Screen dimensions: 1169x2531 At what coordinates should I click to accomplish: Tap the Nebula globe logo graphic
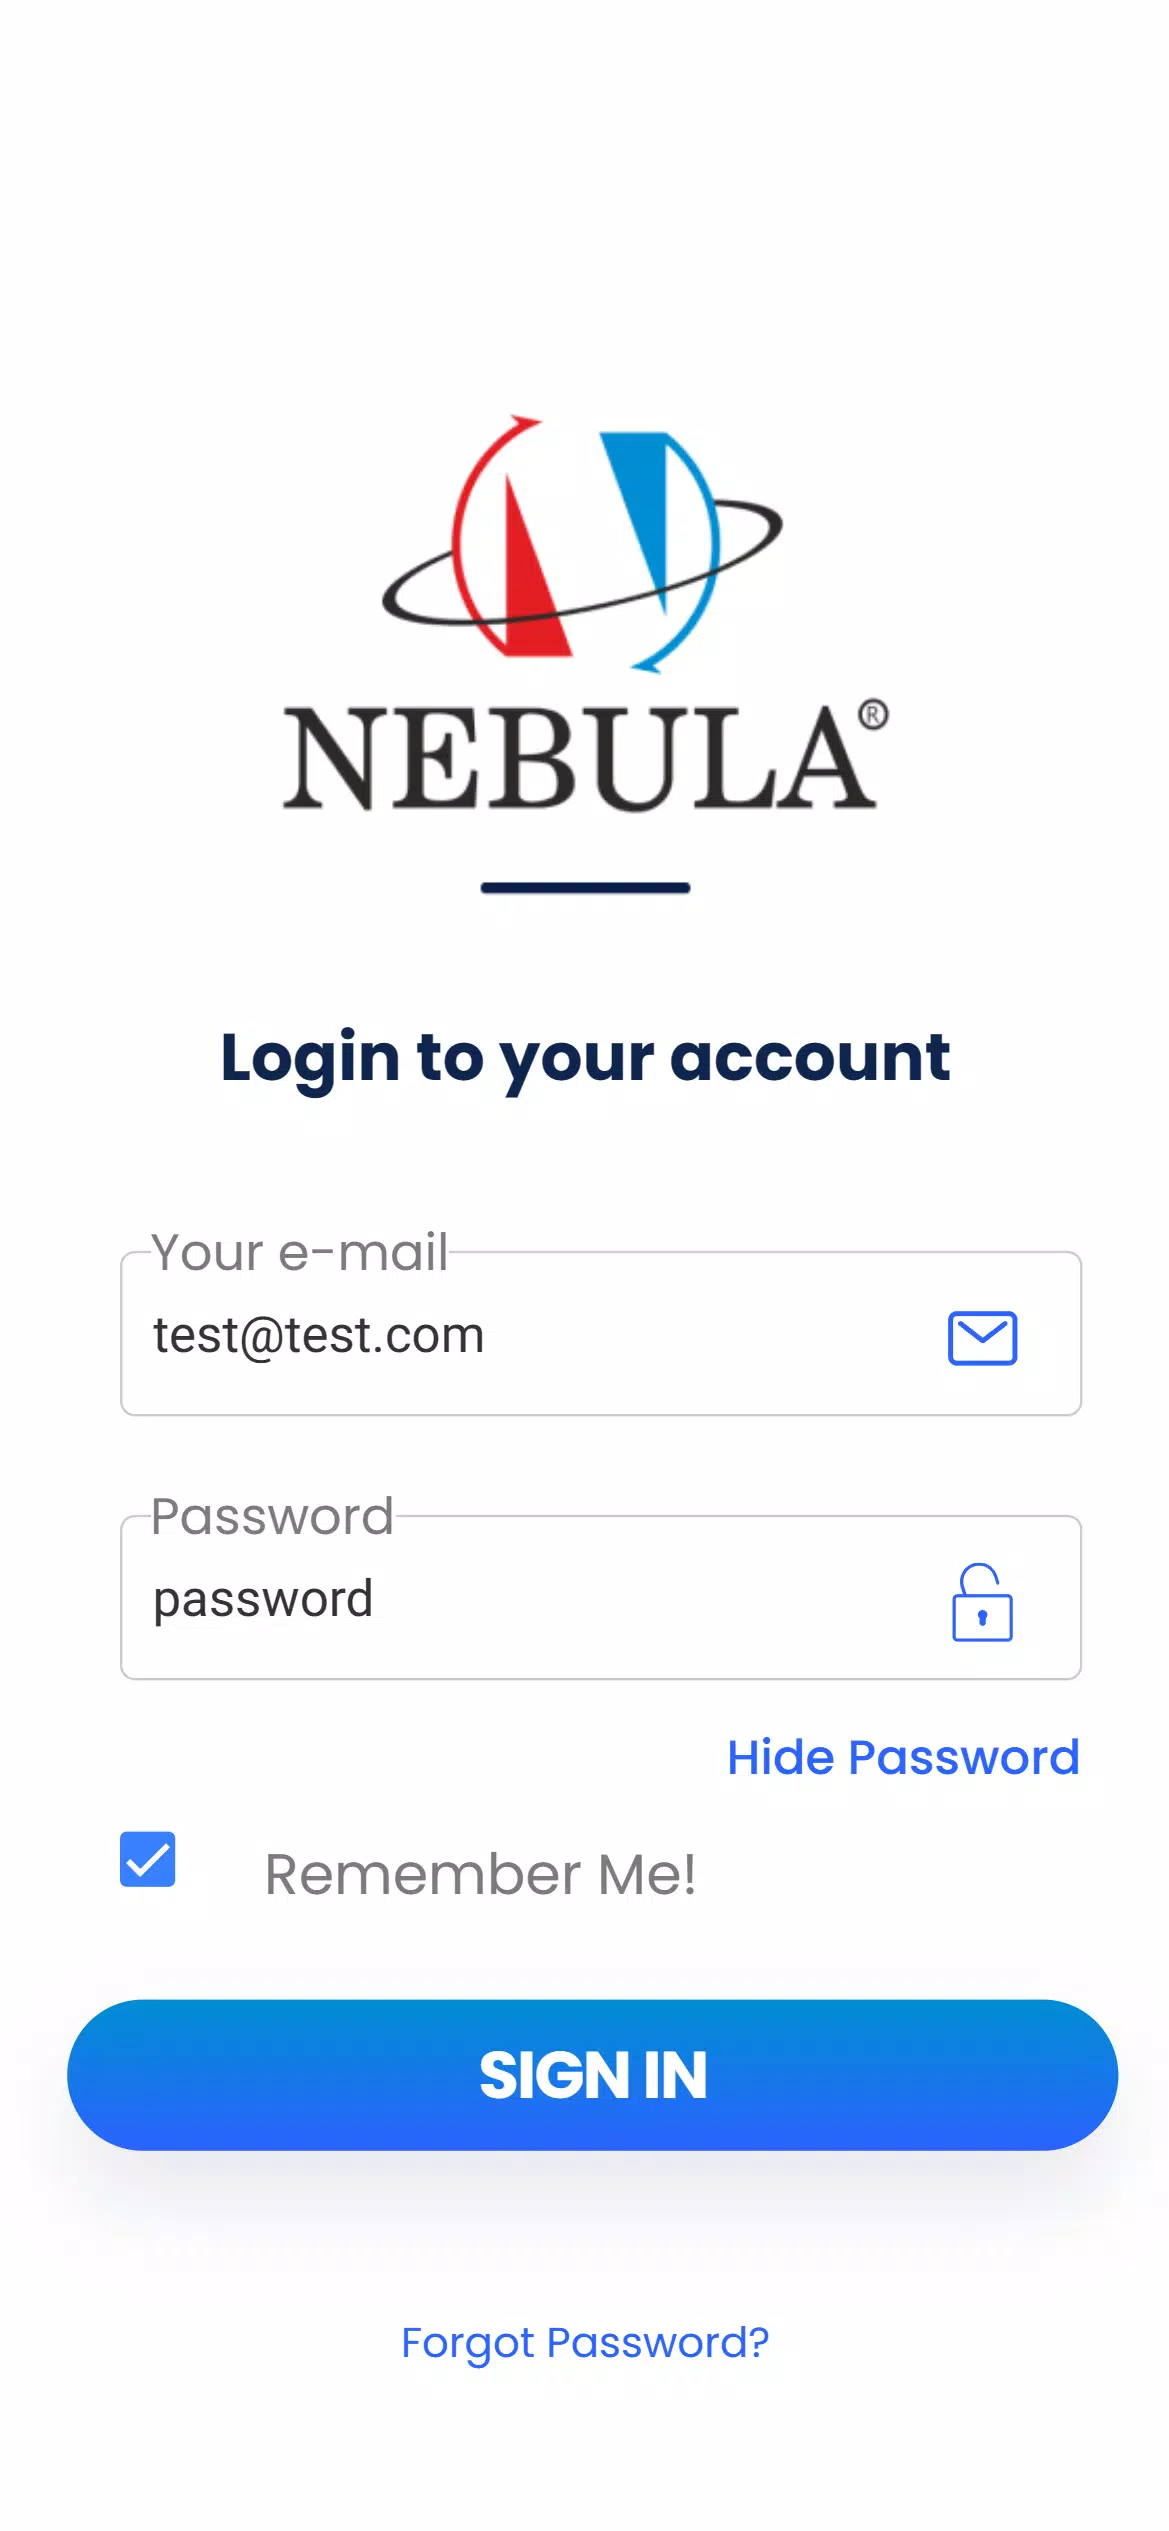[x=583, y=543]
